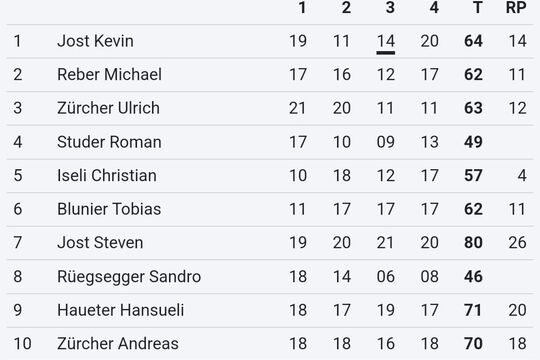
Task: Open Zürcher Andreas row
Action: pyautogui.click(x=270, y=343)
